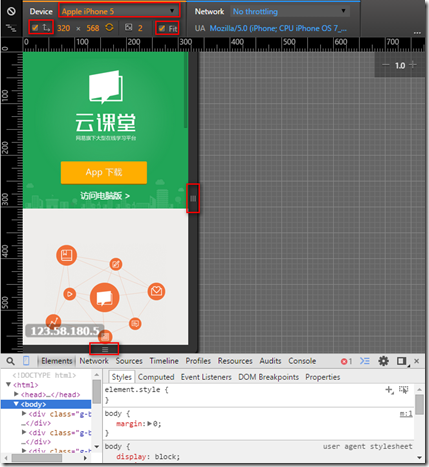429x467 pixels.
Task: Click the orange book node icon
Action: (x=67, y=256)
